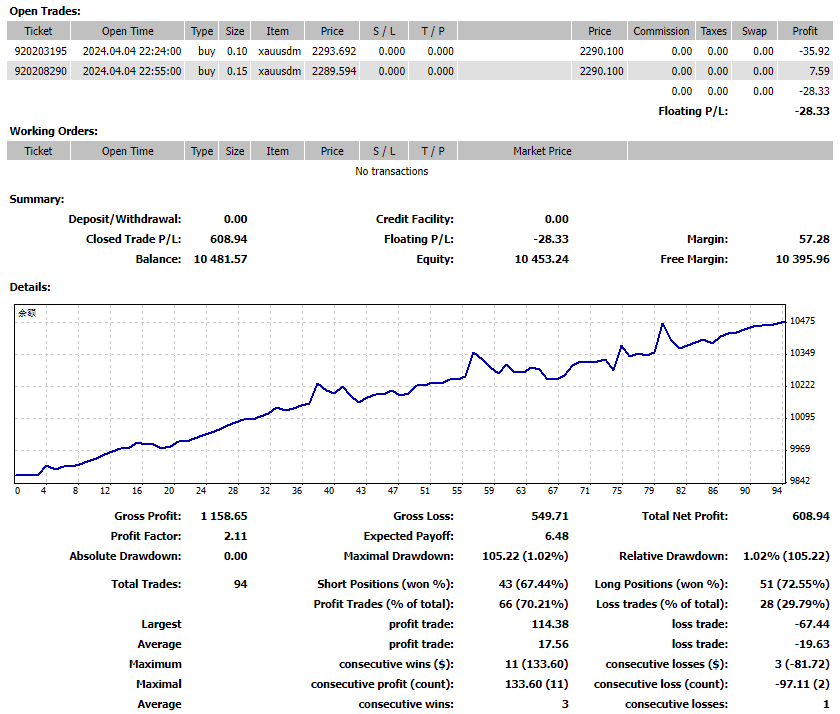Click the Market Price header in Working Orders
Image resolution: width=840 pixels, height=714 pixels.
click(542, 151)
